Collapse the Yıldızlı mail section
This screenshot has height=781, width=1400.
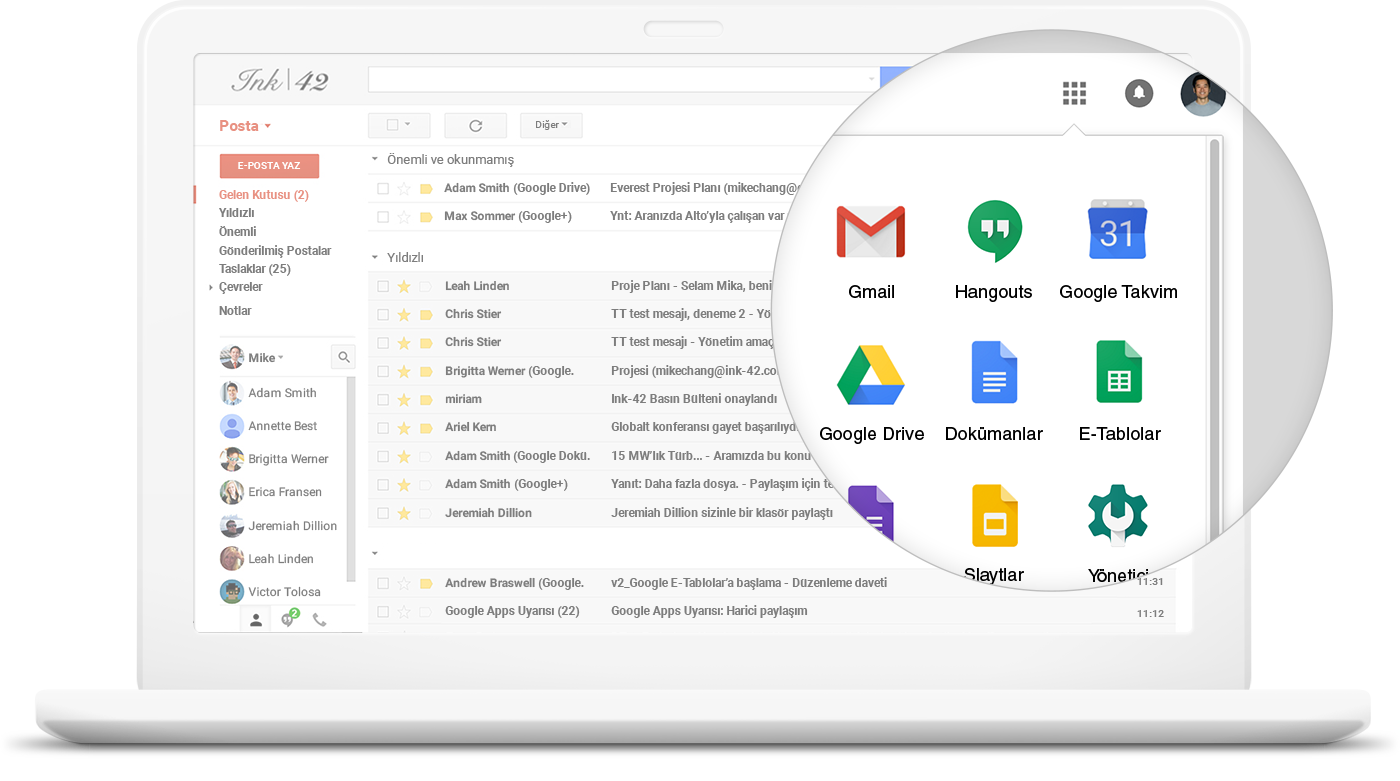click(x=375, y=257)
